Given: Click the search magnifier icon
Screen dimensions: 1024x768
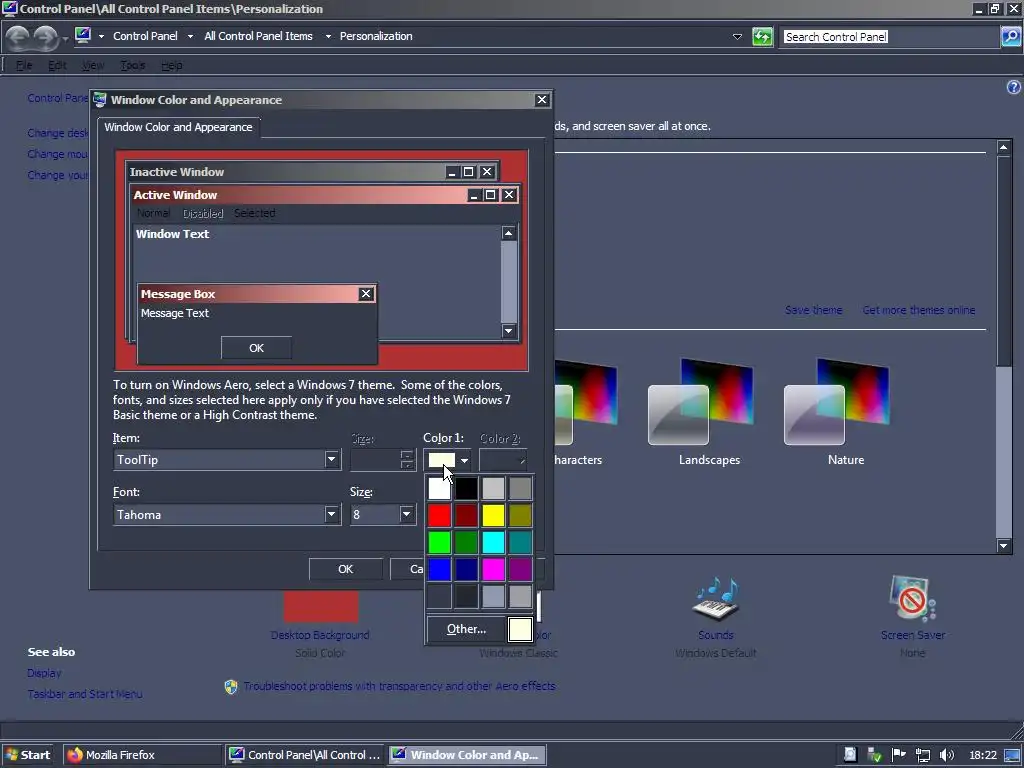Looking at the screenshot, I should tap(1010, 37).
